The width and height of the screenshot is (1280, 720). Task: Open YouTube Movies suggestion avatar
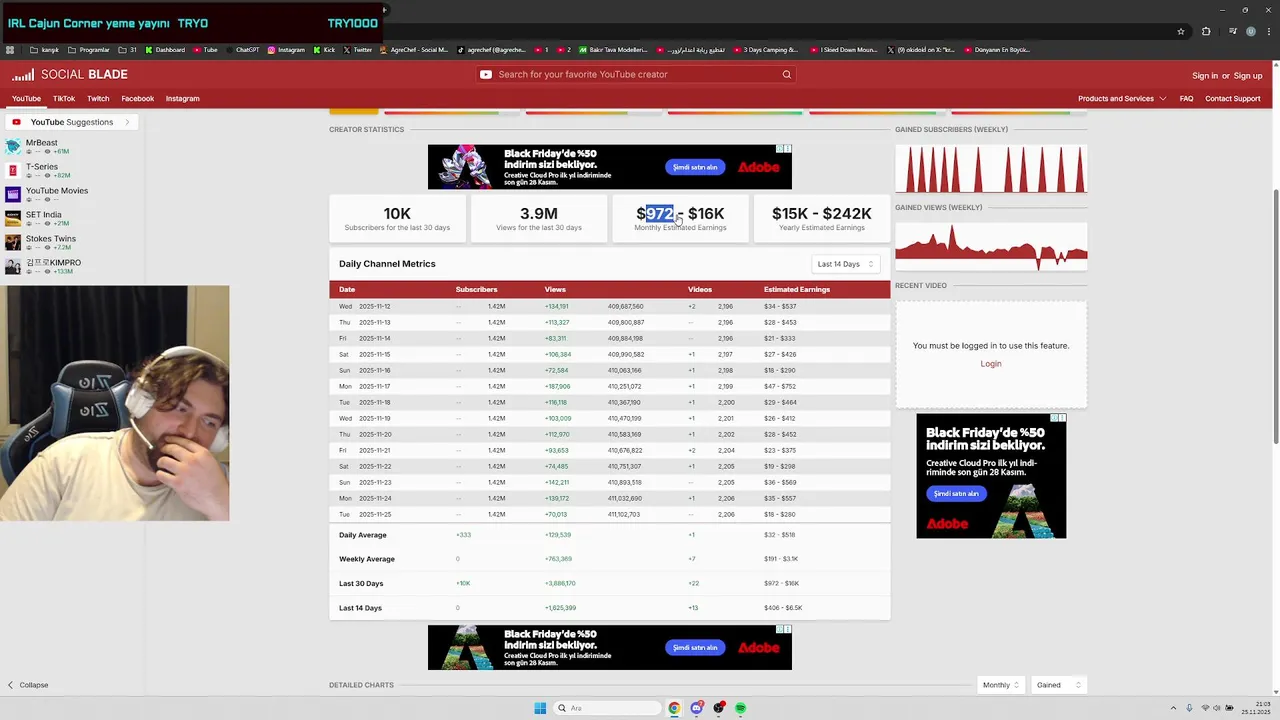click(13, 194)
